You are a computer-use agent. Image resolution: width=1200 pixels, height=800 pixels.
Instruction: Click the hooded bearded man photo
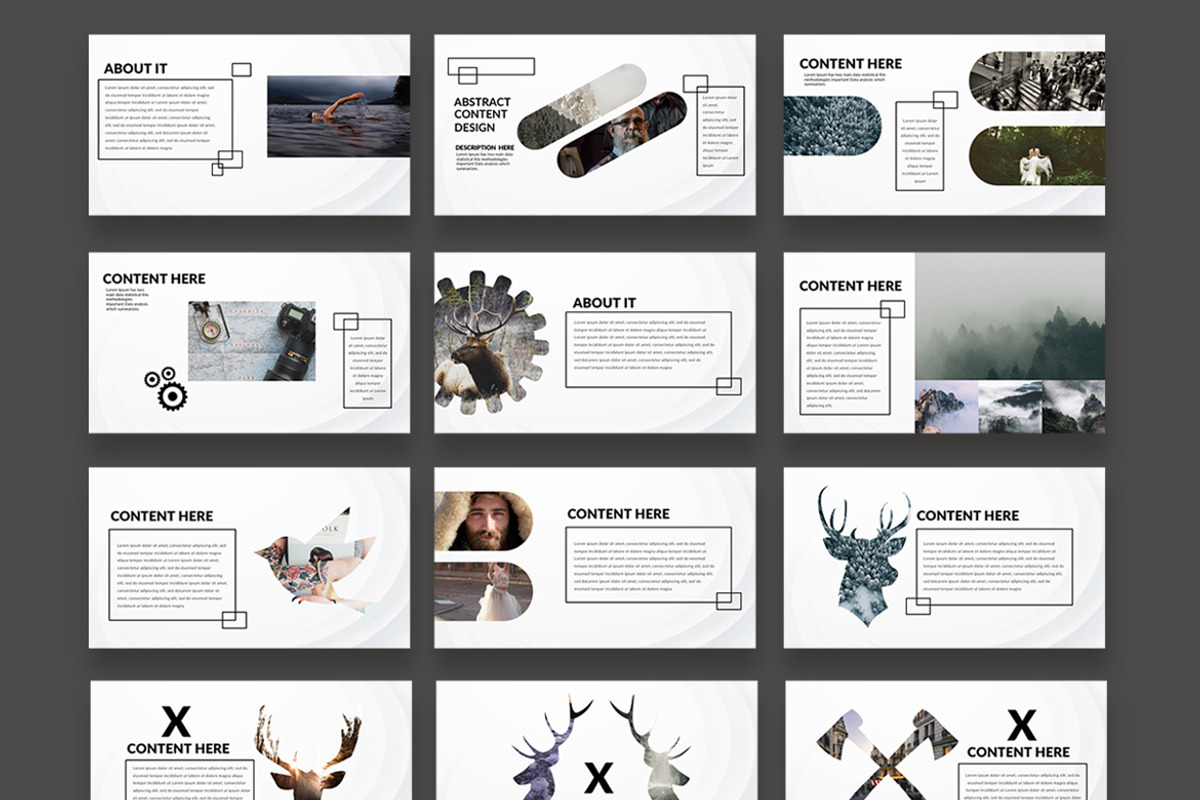tap(484, 521)
